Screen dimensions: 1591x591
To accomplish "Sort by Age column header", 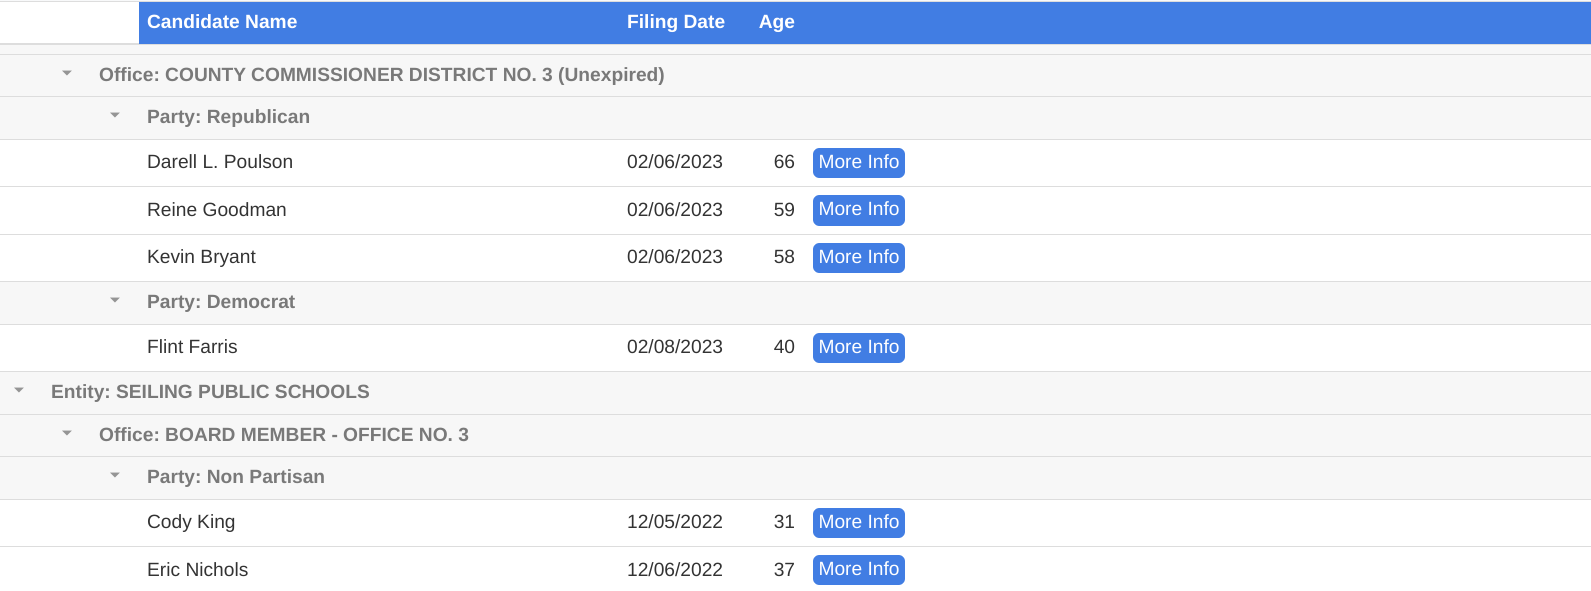I will pos(777,22).
